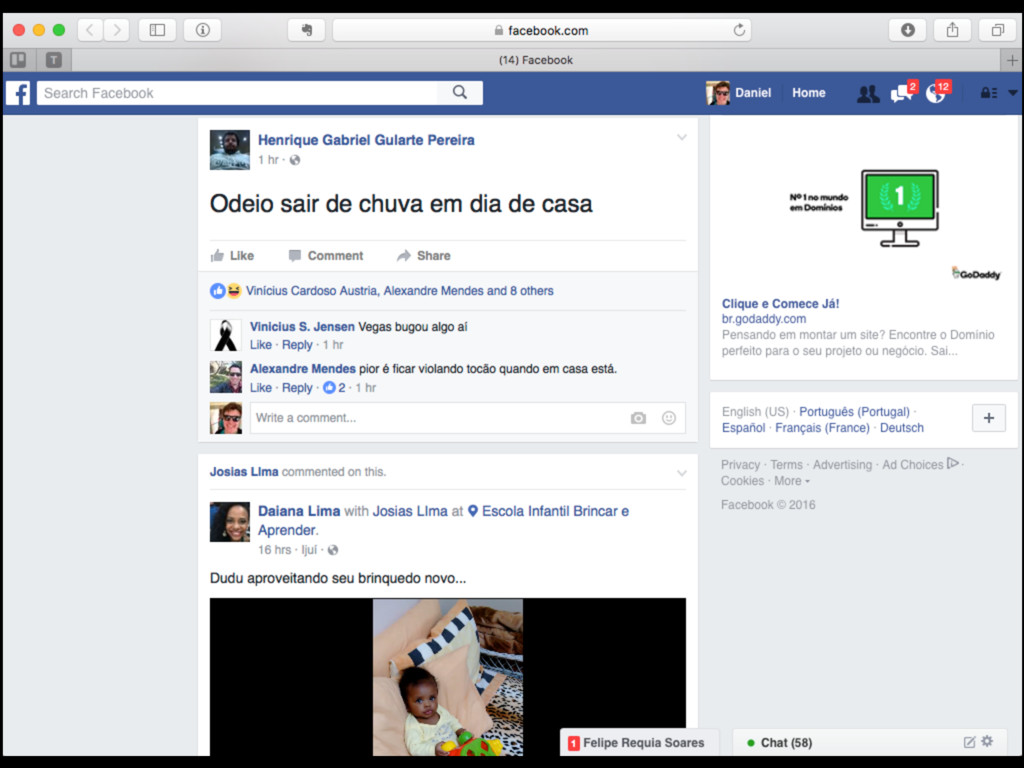Focus the Search Facebook field
The image size is (1024, 768).
pos(236,93)
